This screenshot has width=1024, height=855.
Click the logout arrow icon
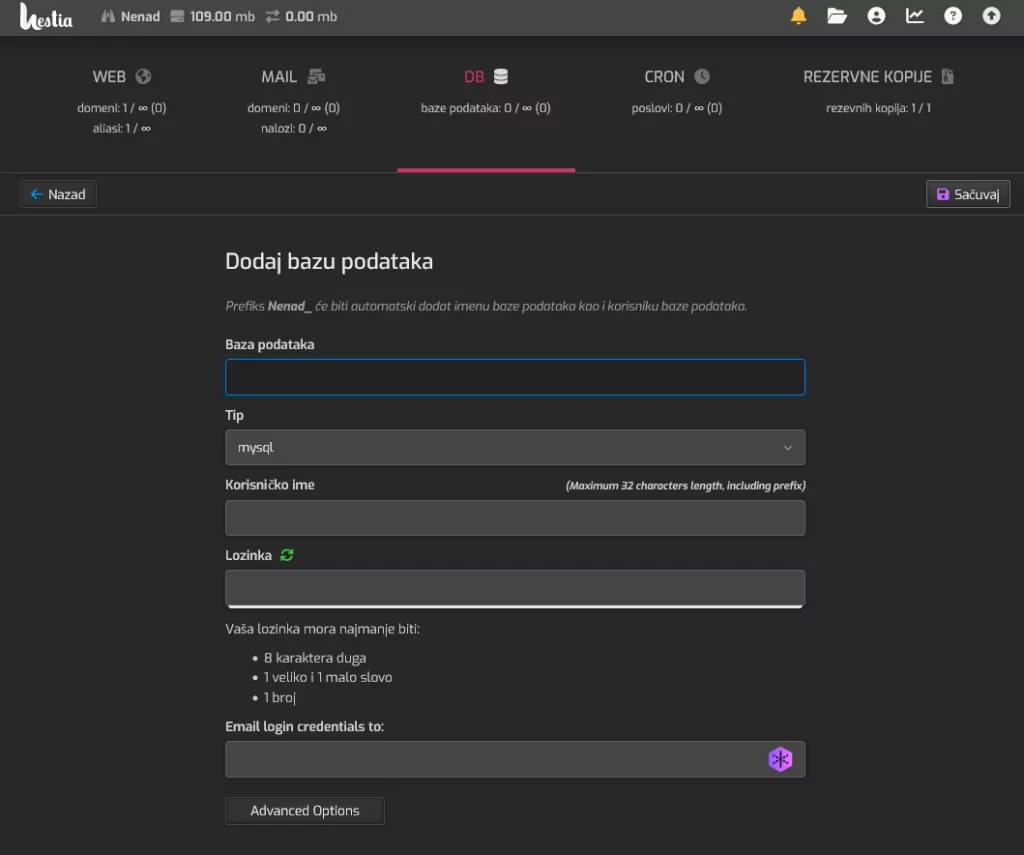[991, 16]
